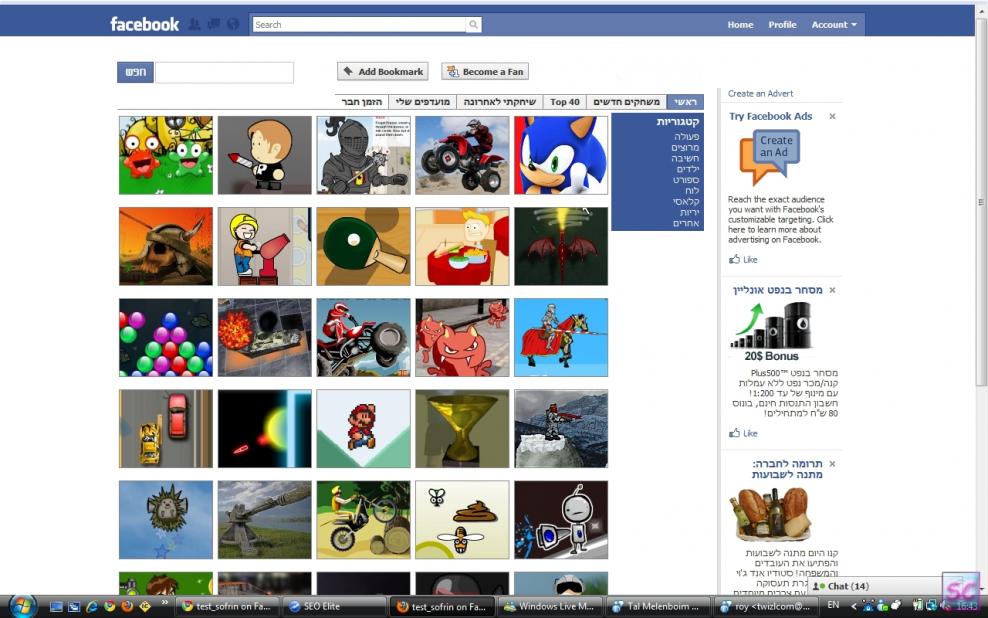The image size is (988, 618).
Task: Open the Sonic game thumbnail
Action: tap(561, 155)
